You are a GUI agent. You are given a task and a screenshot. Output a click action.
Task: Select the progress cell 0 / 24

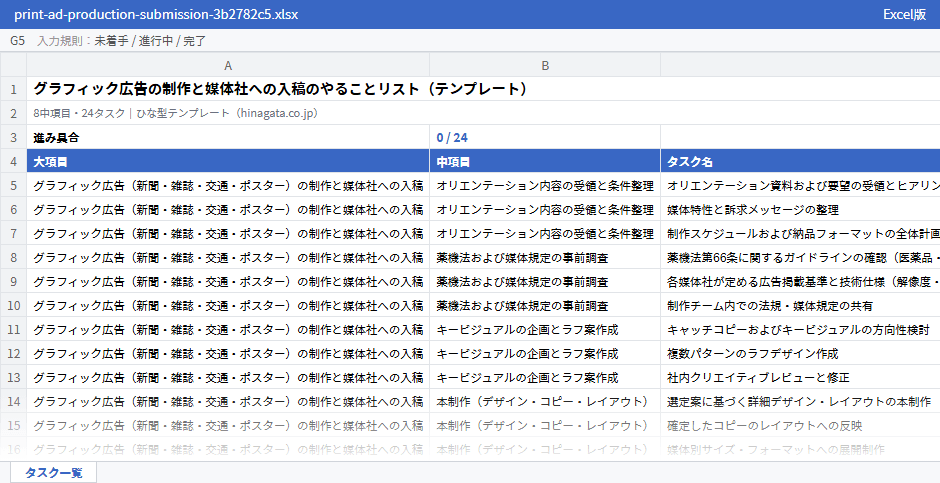545,137
